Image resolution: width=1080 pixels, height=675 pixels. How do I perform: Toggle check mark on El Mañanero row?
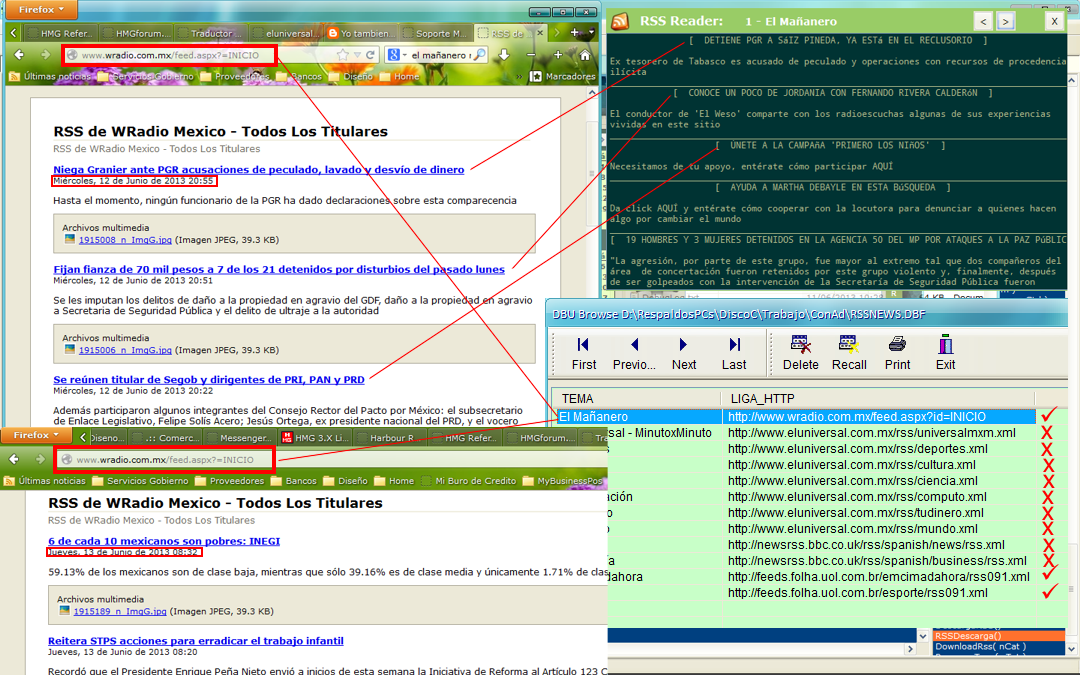pos(1049,415)
